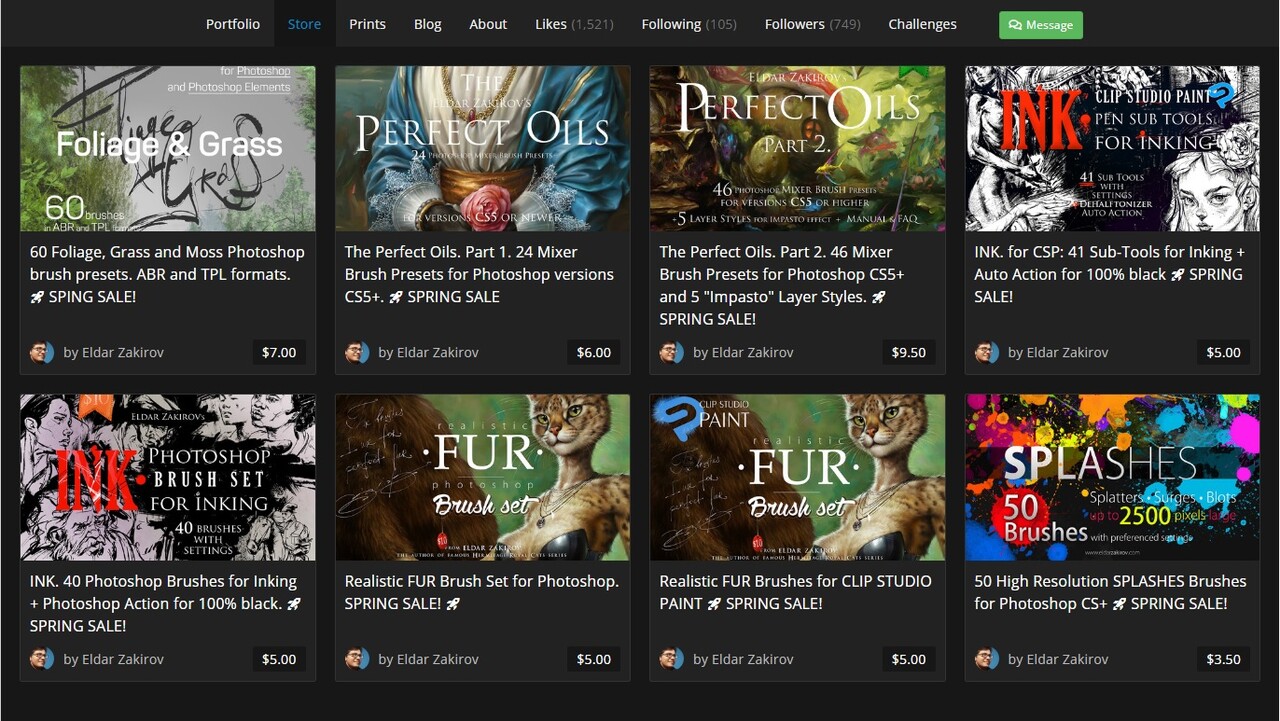Click the $3.50 price button
Viewport: 1280px width, 721px height.
click(1224, 659)
